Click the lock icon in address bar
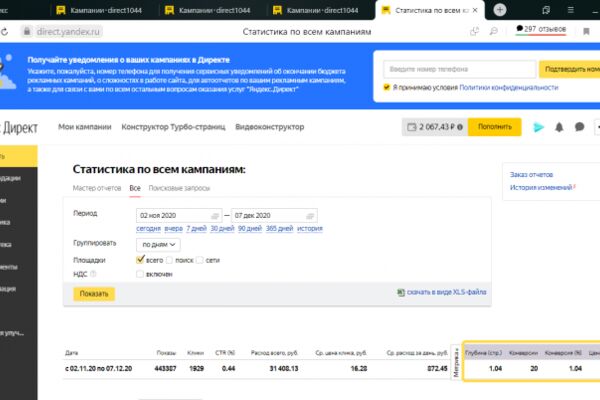The image size is (600, 400). tap(27, 31)
